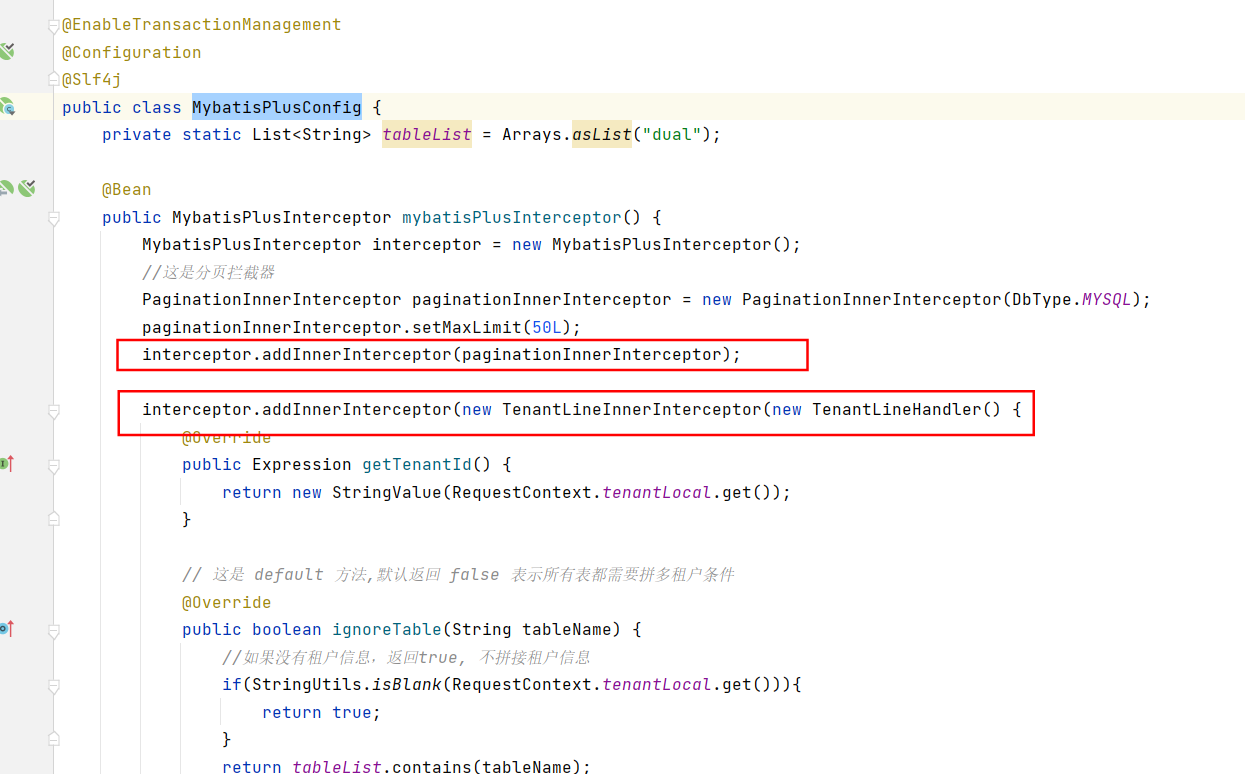Click the first gutter icon beside @Bean
This screenshot has width=1245, height=774.
point(5,188)
